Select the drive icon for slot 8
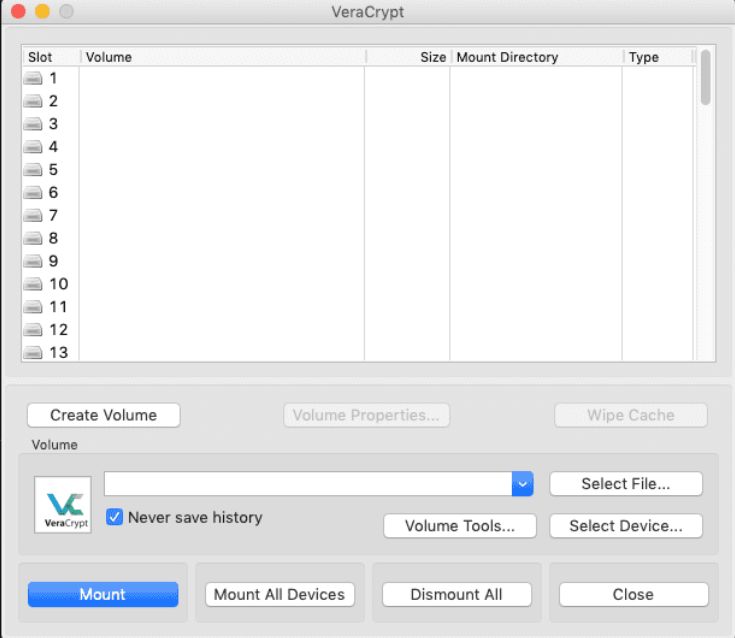The width and height of the screenshot is (735, 638). [x=33, y=238]
